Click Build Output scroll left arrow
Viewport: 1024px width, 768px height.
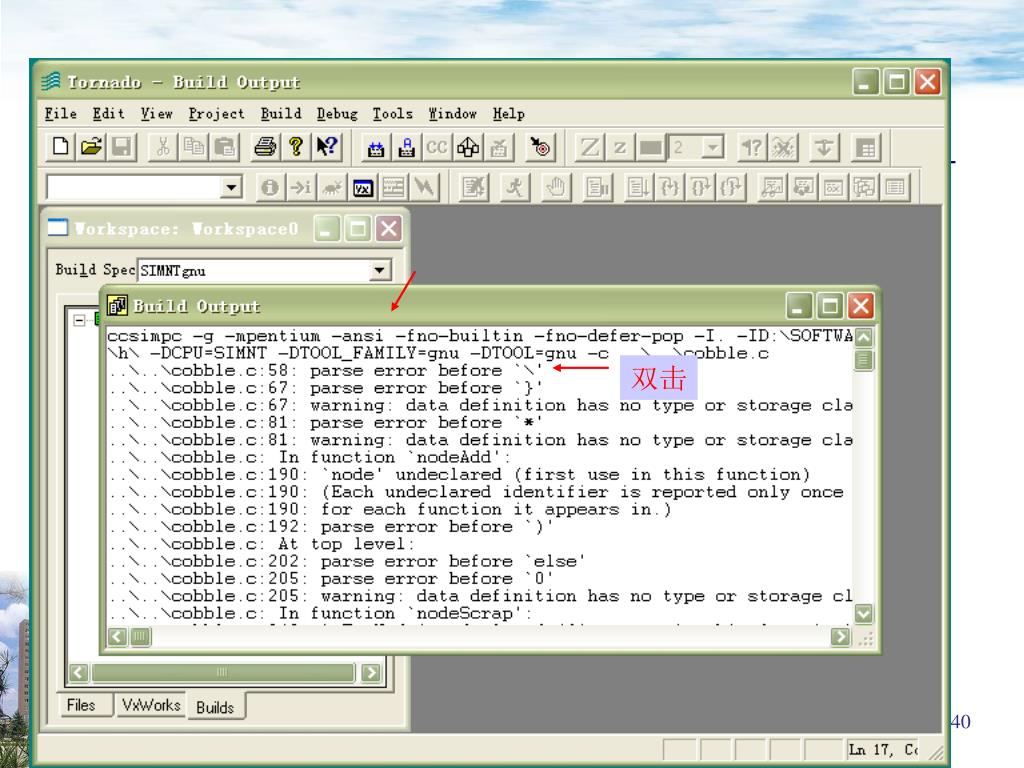pyautogui.click(x=118, y=637)
